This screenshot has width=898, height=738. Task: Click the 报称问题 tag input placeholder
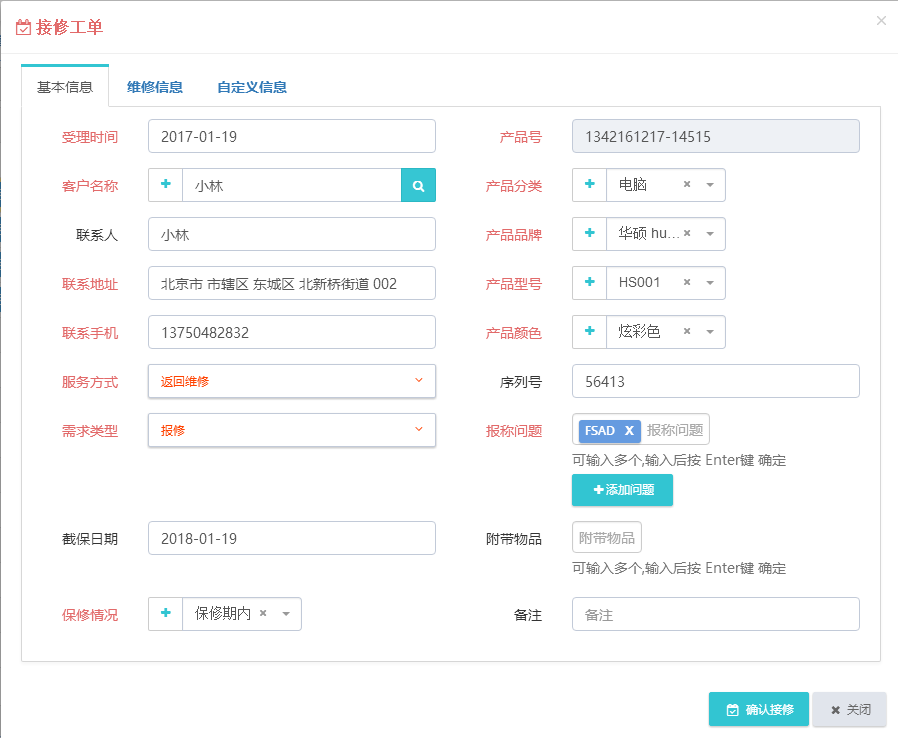point(675,430)
